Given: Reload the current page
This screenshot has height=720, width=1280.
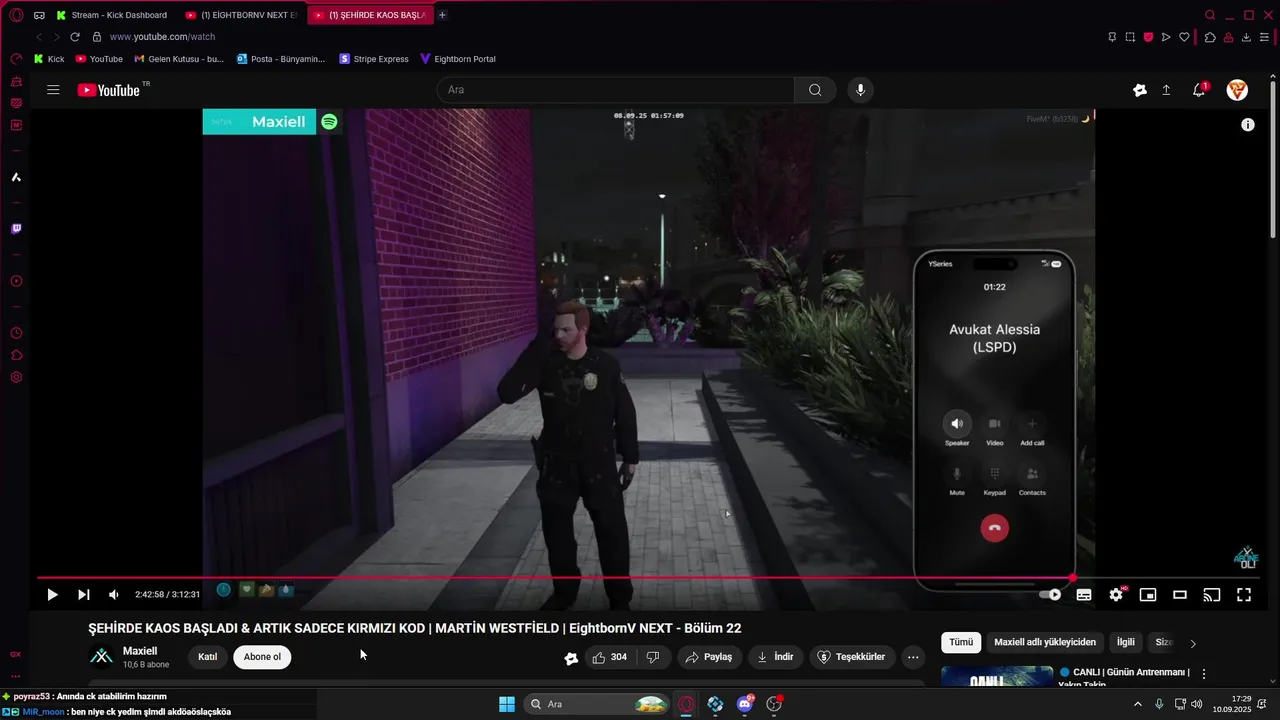Looking at the screenshot, I should coord(74,37).
